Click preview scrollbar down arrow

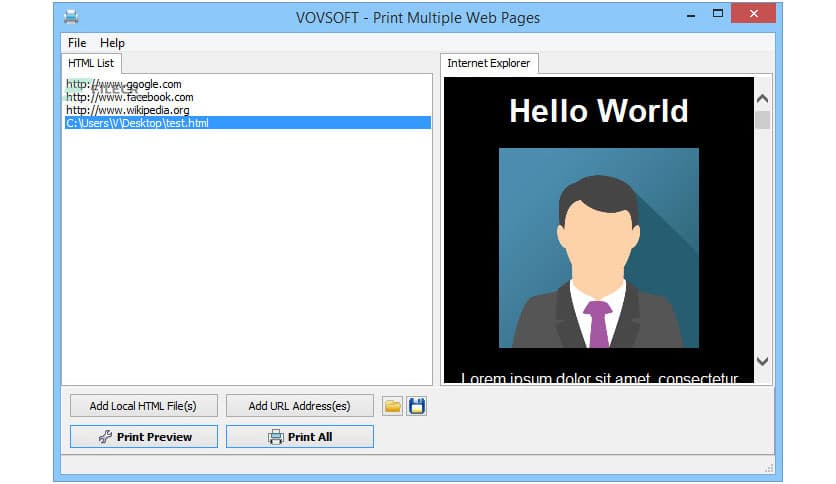(762, 361)
